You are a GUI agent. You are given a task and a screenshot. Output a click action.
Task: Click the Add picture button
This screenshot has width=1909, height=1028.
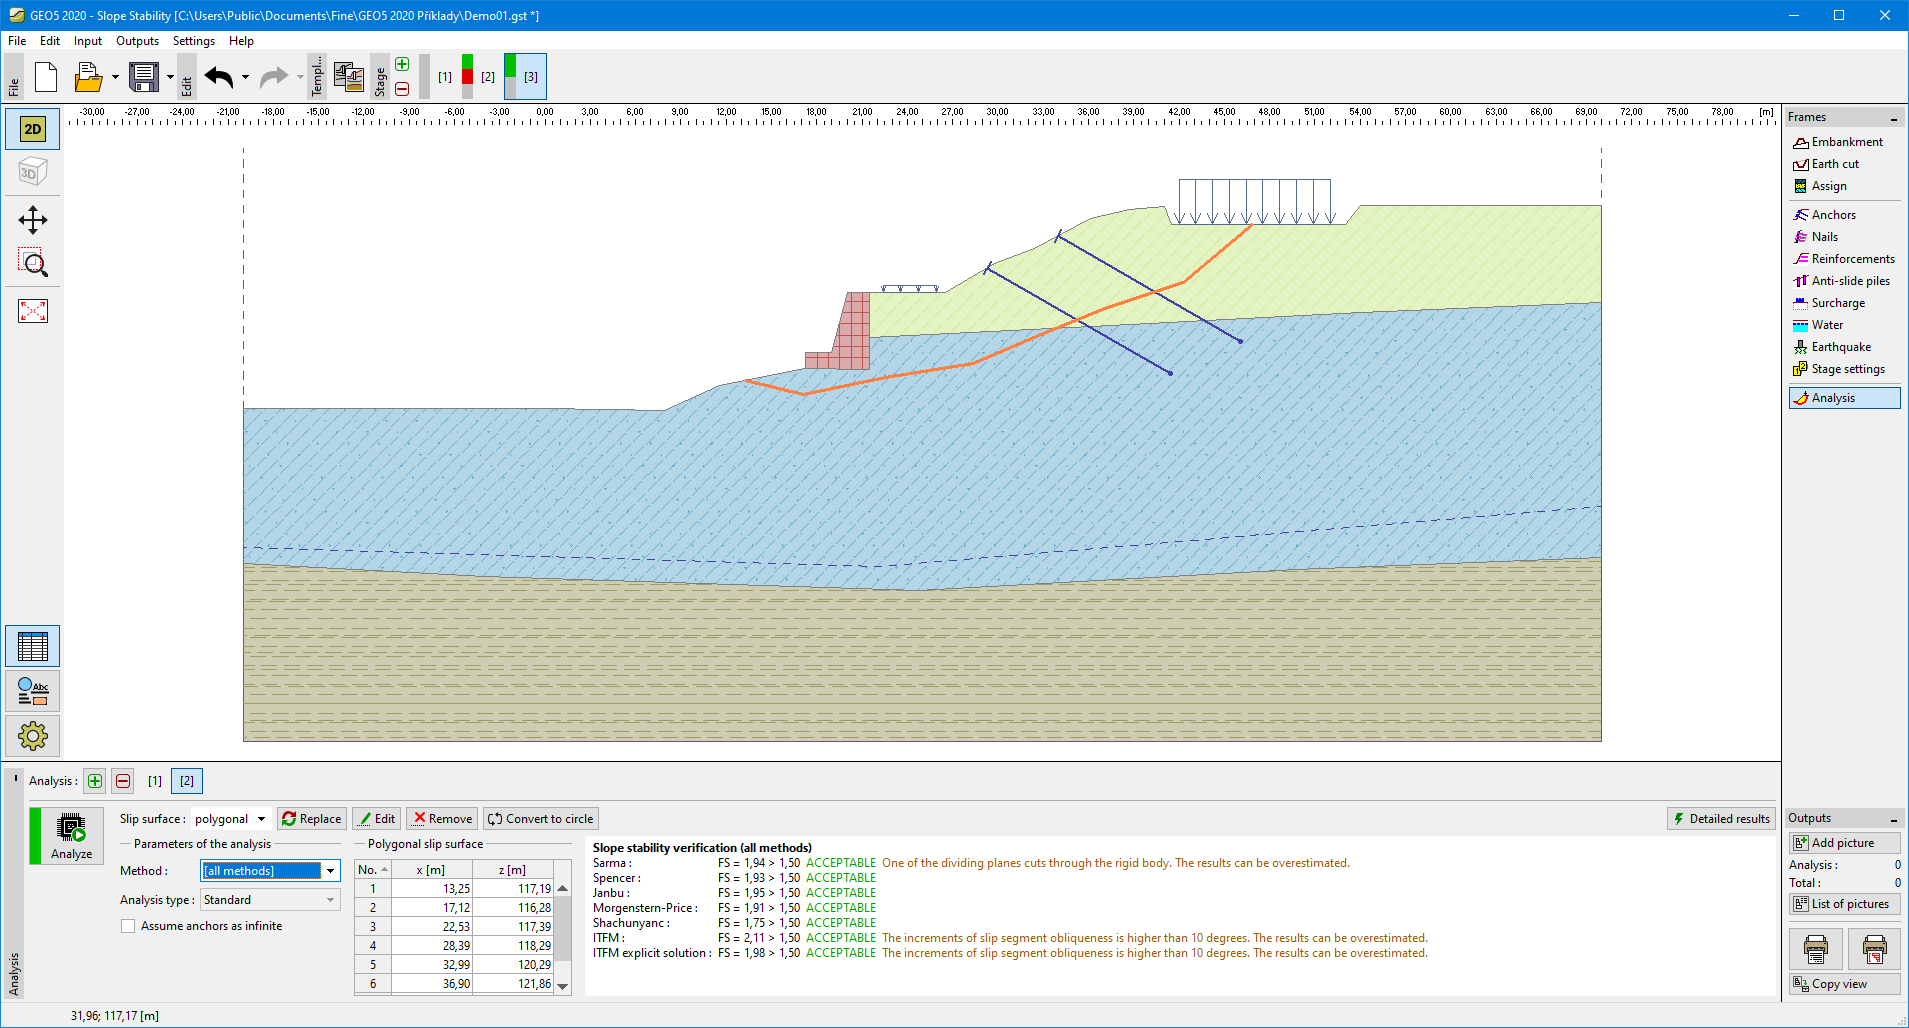[1844, 843]
